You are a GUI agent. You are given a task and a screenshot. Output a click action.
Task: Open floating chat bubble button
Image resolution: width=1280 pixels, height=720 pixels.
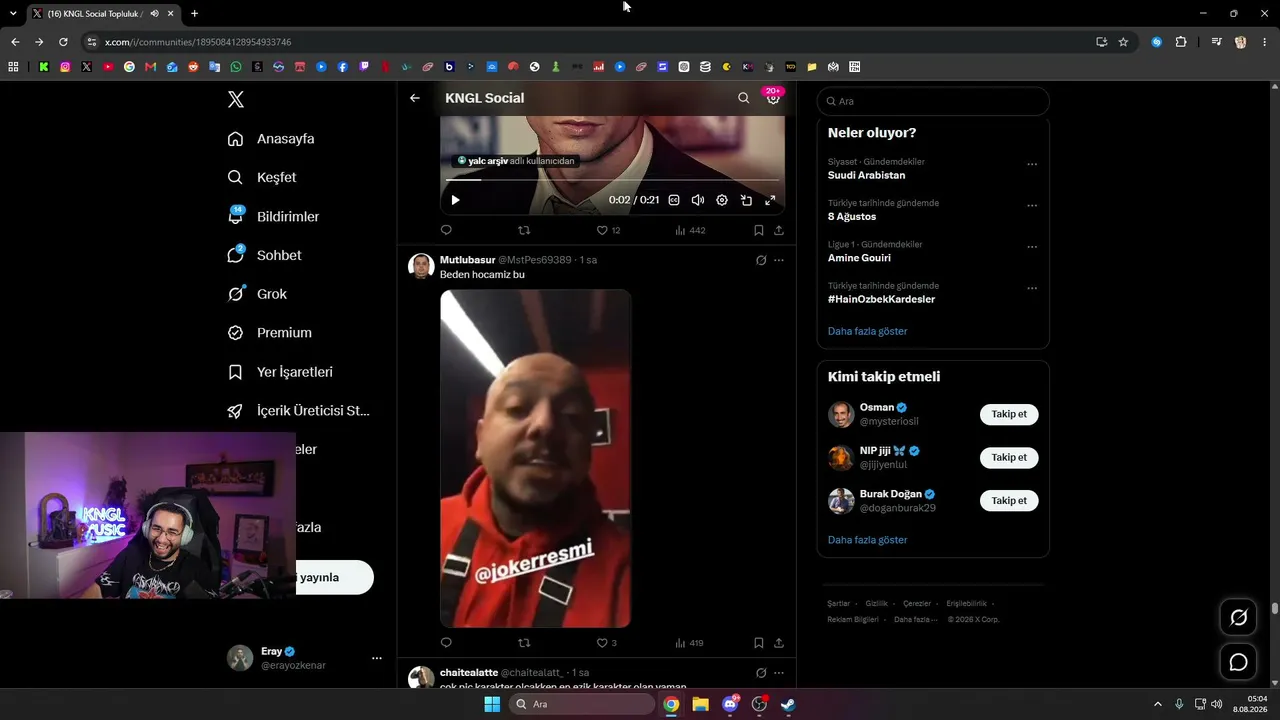[1238, 662]
